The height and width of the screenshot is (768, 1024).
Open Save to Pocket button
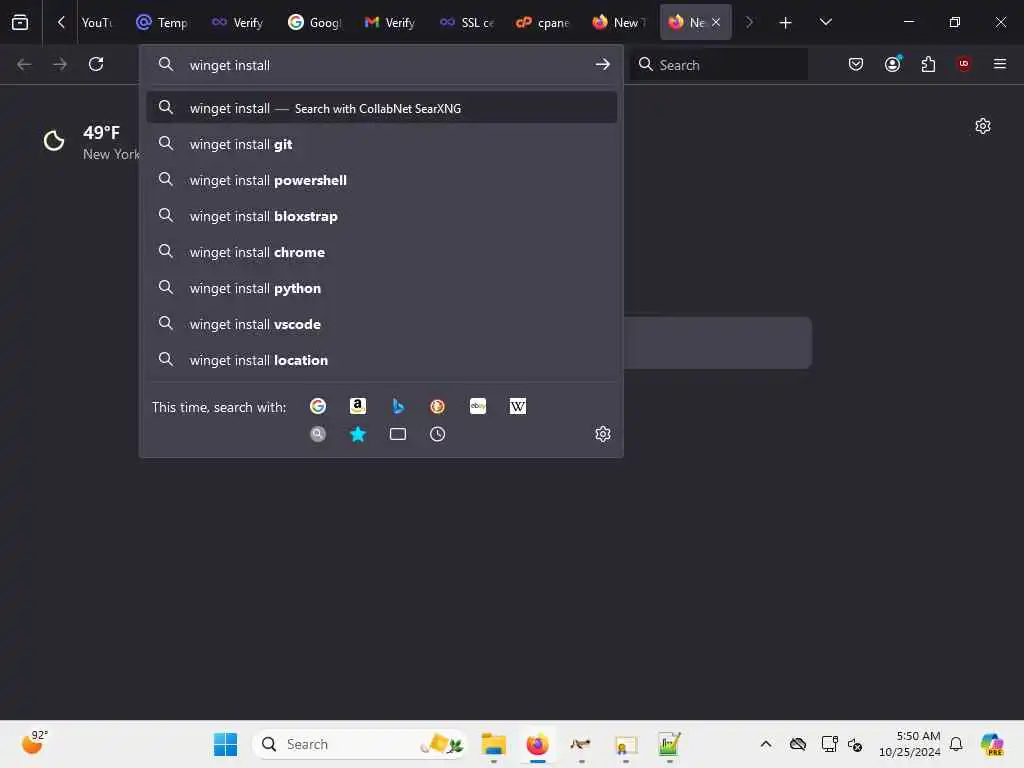click(856, 64)
